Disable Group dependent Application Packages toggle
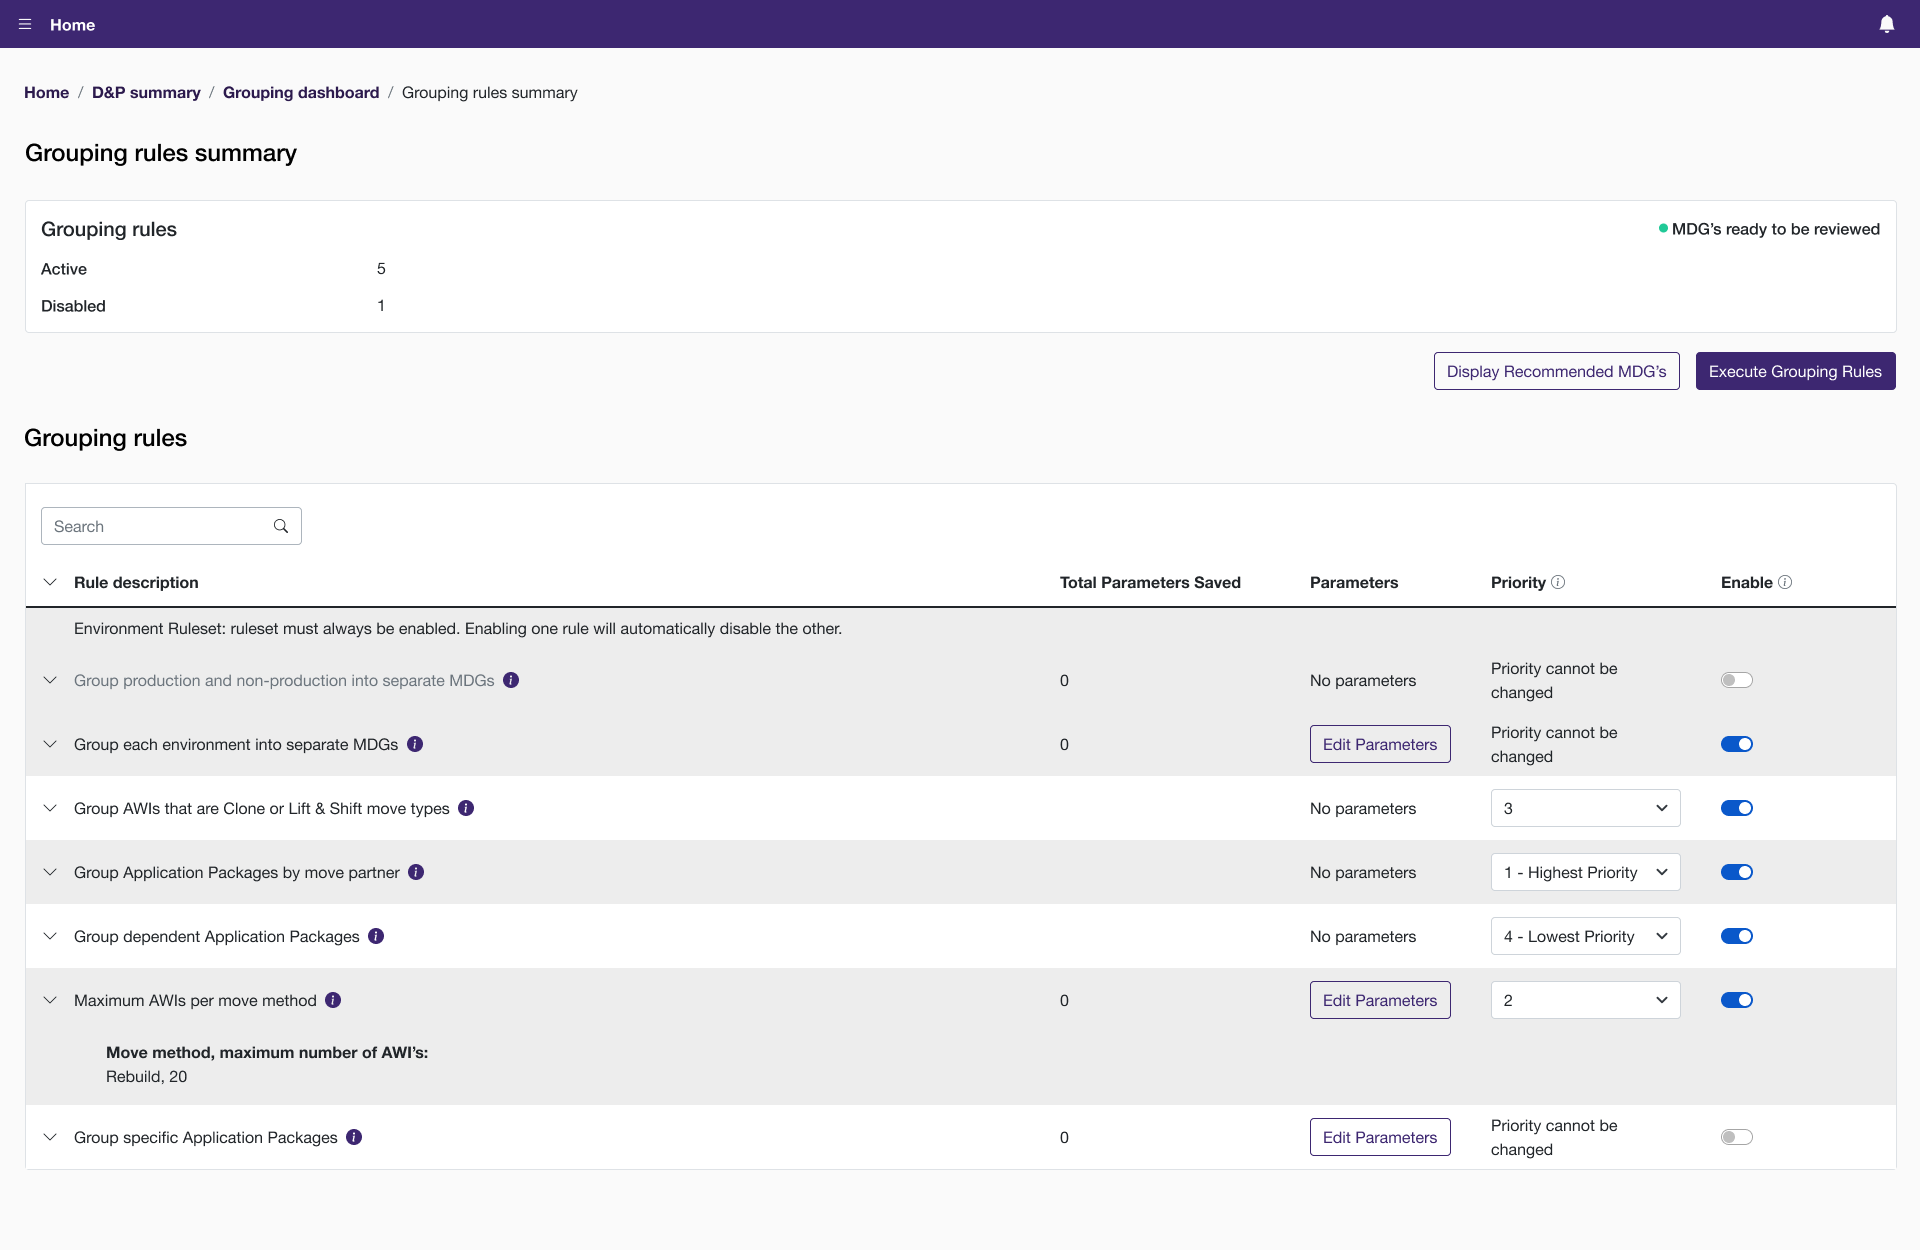Viewport: 1920px width, 1250px height. [x=1736, y=936]
